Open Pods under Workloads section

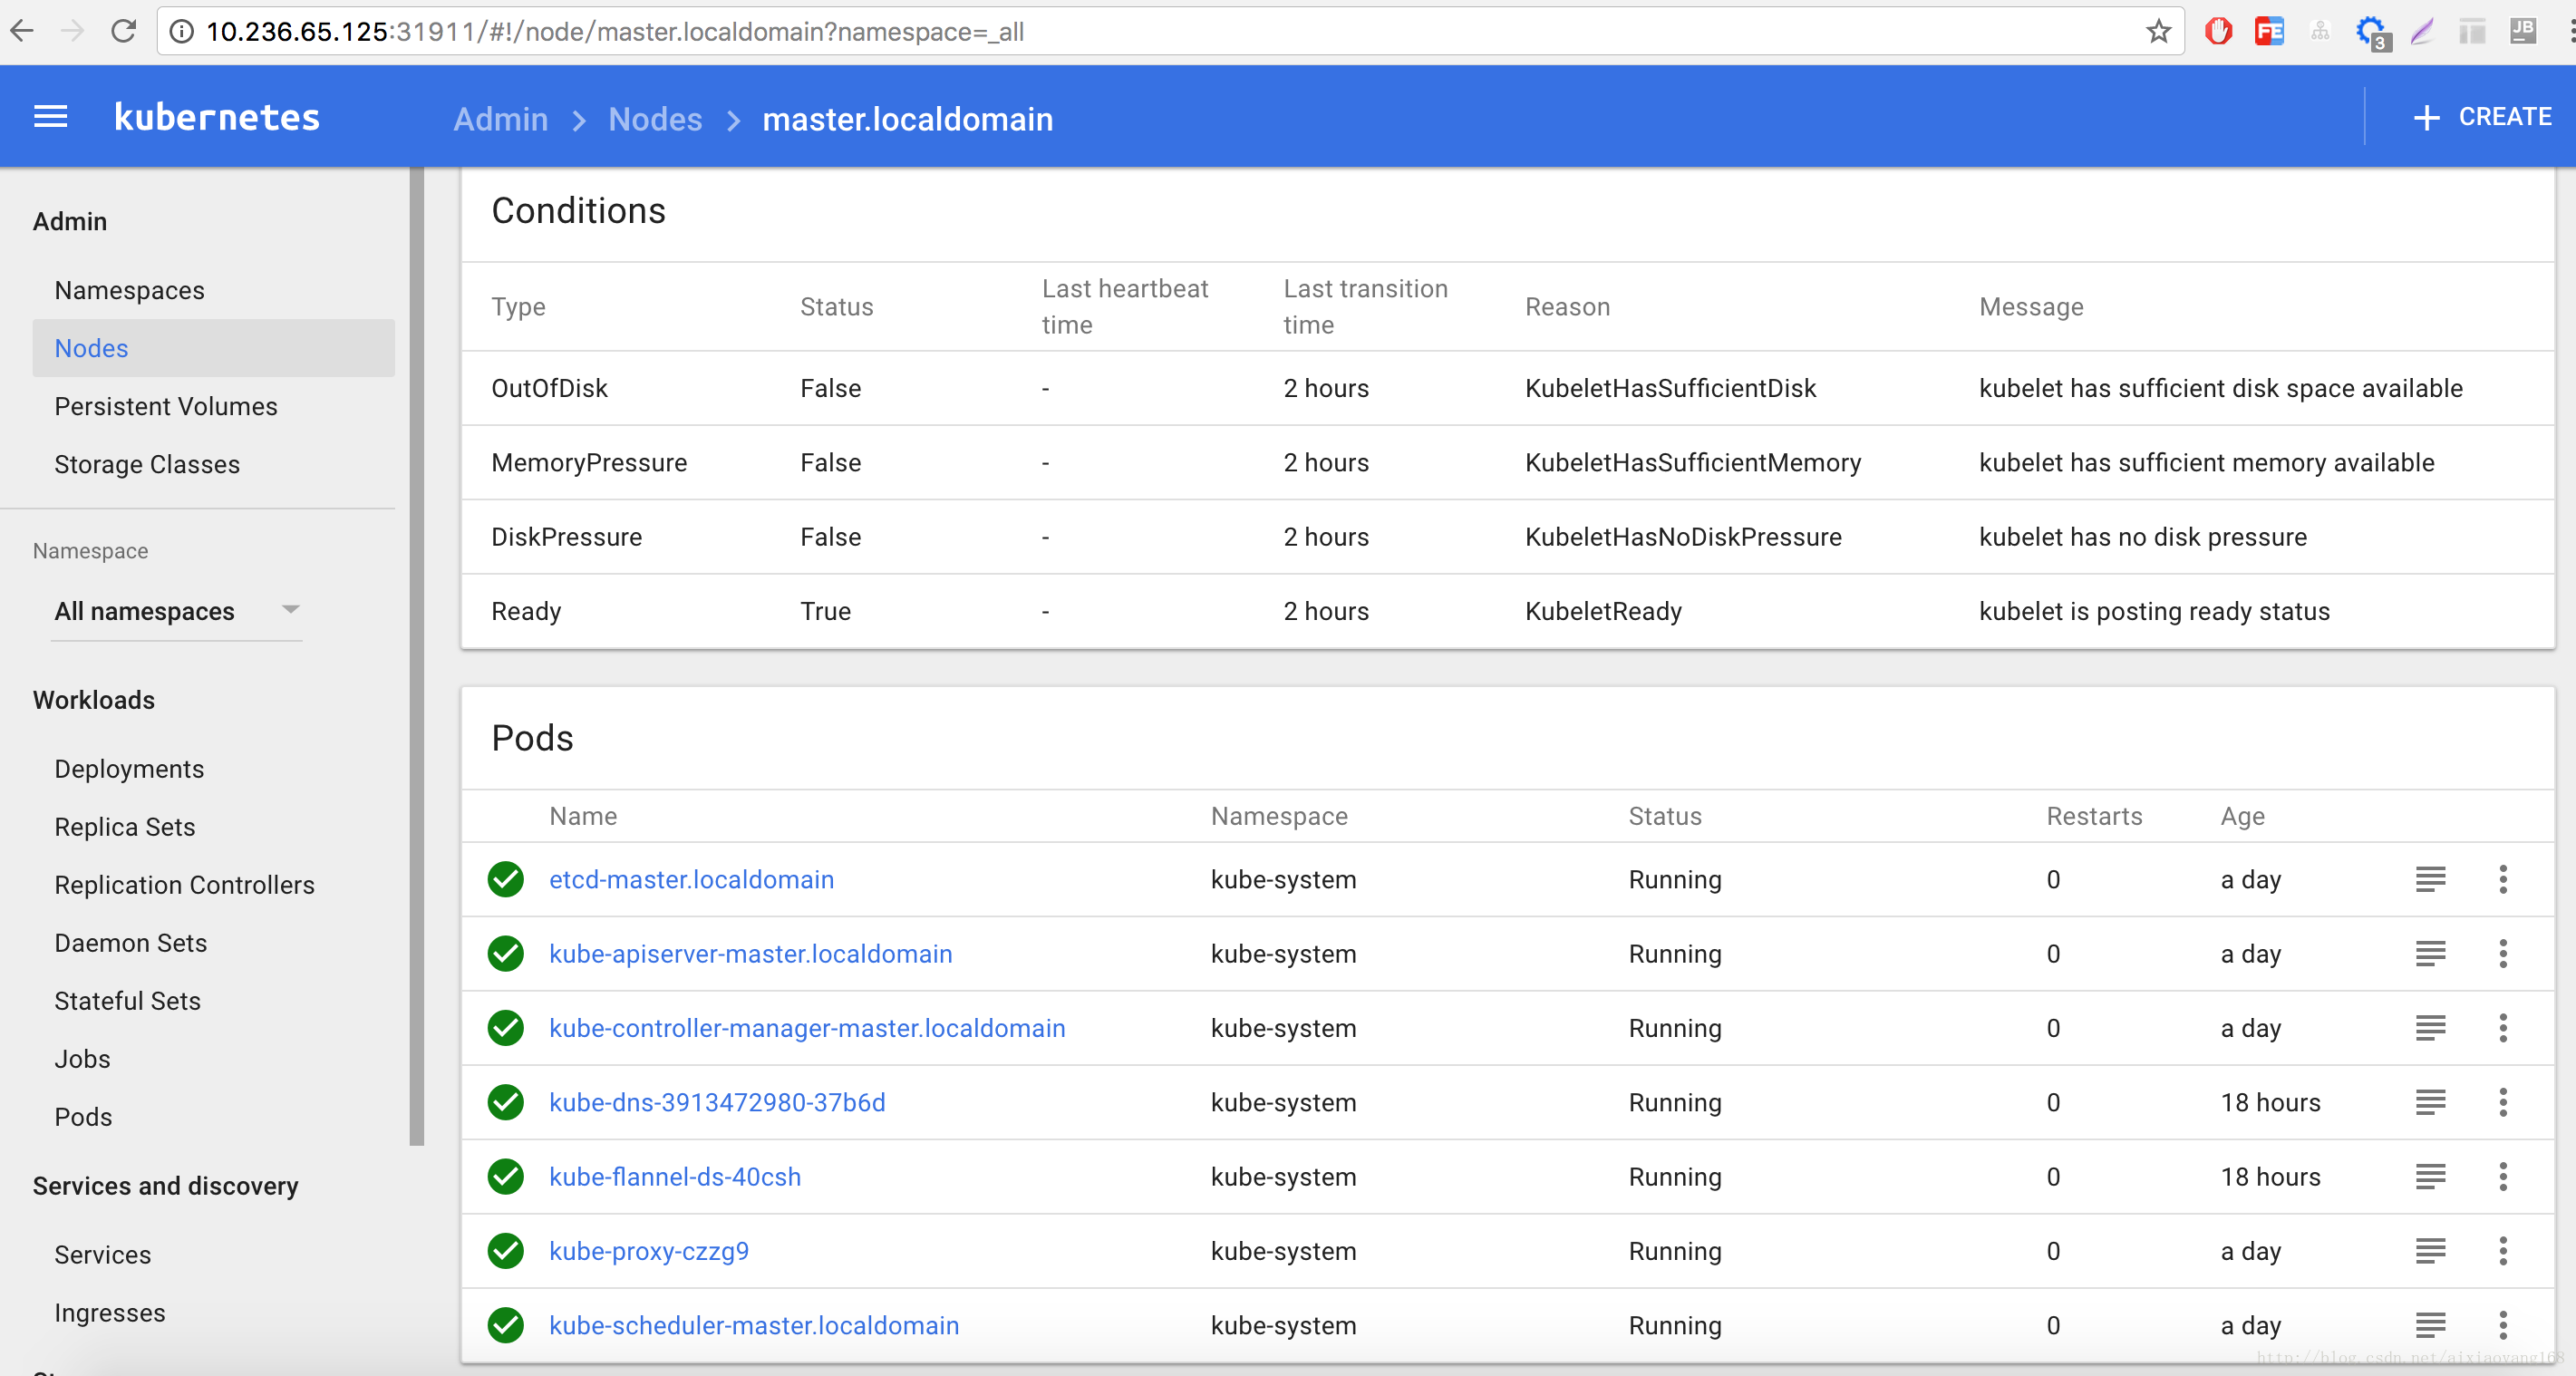(x=83, y=1116)
